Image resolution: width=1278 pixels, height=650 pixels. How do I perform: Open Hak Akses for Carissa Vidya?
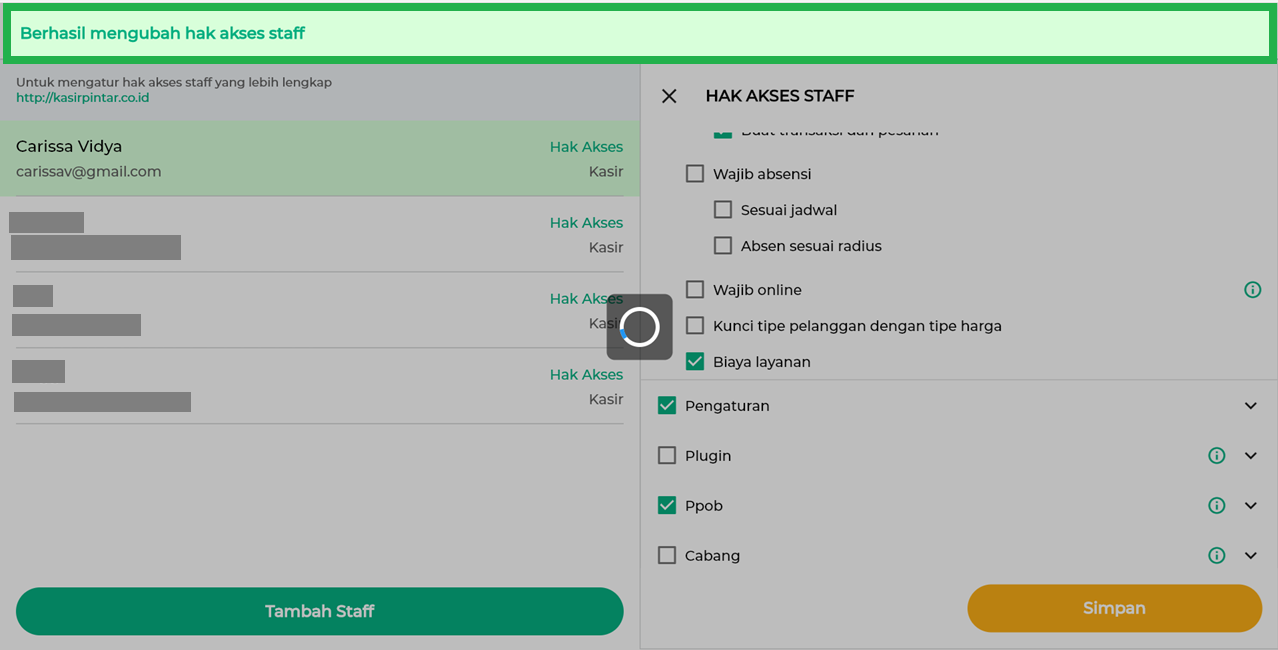coord(586,147)
